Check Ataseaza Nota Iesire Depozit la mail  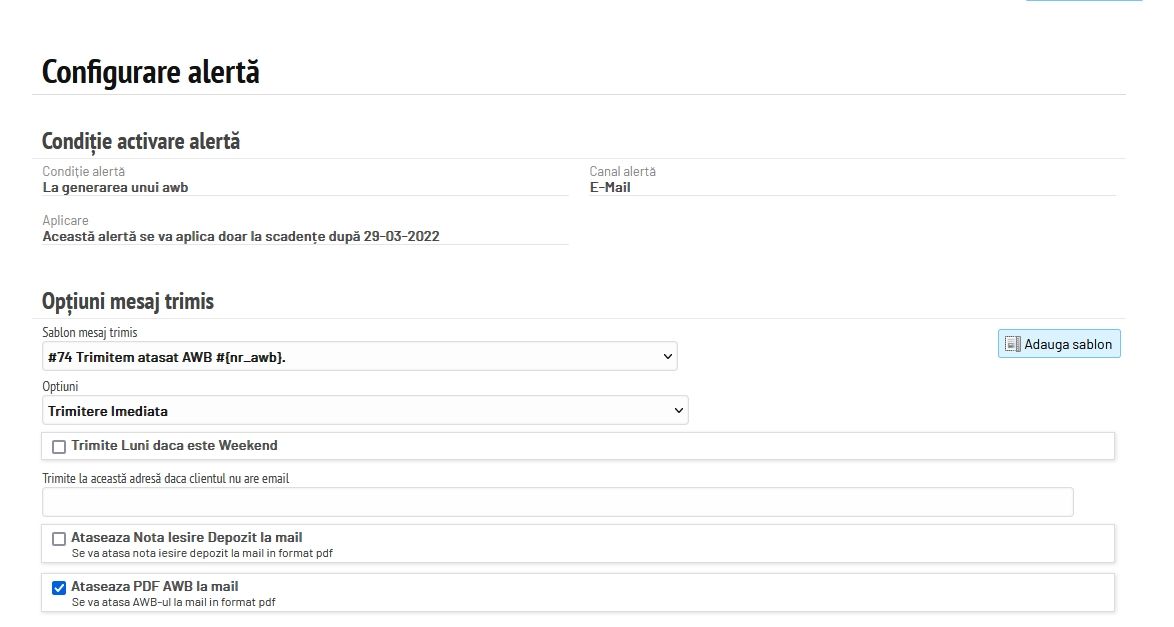pyautogui.click(x=59, y=539)
